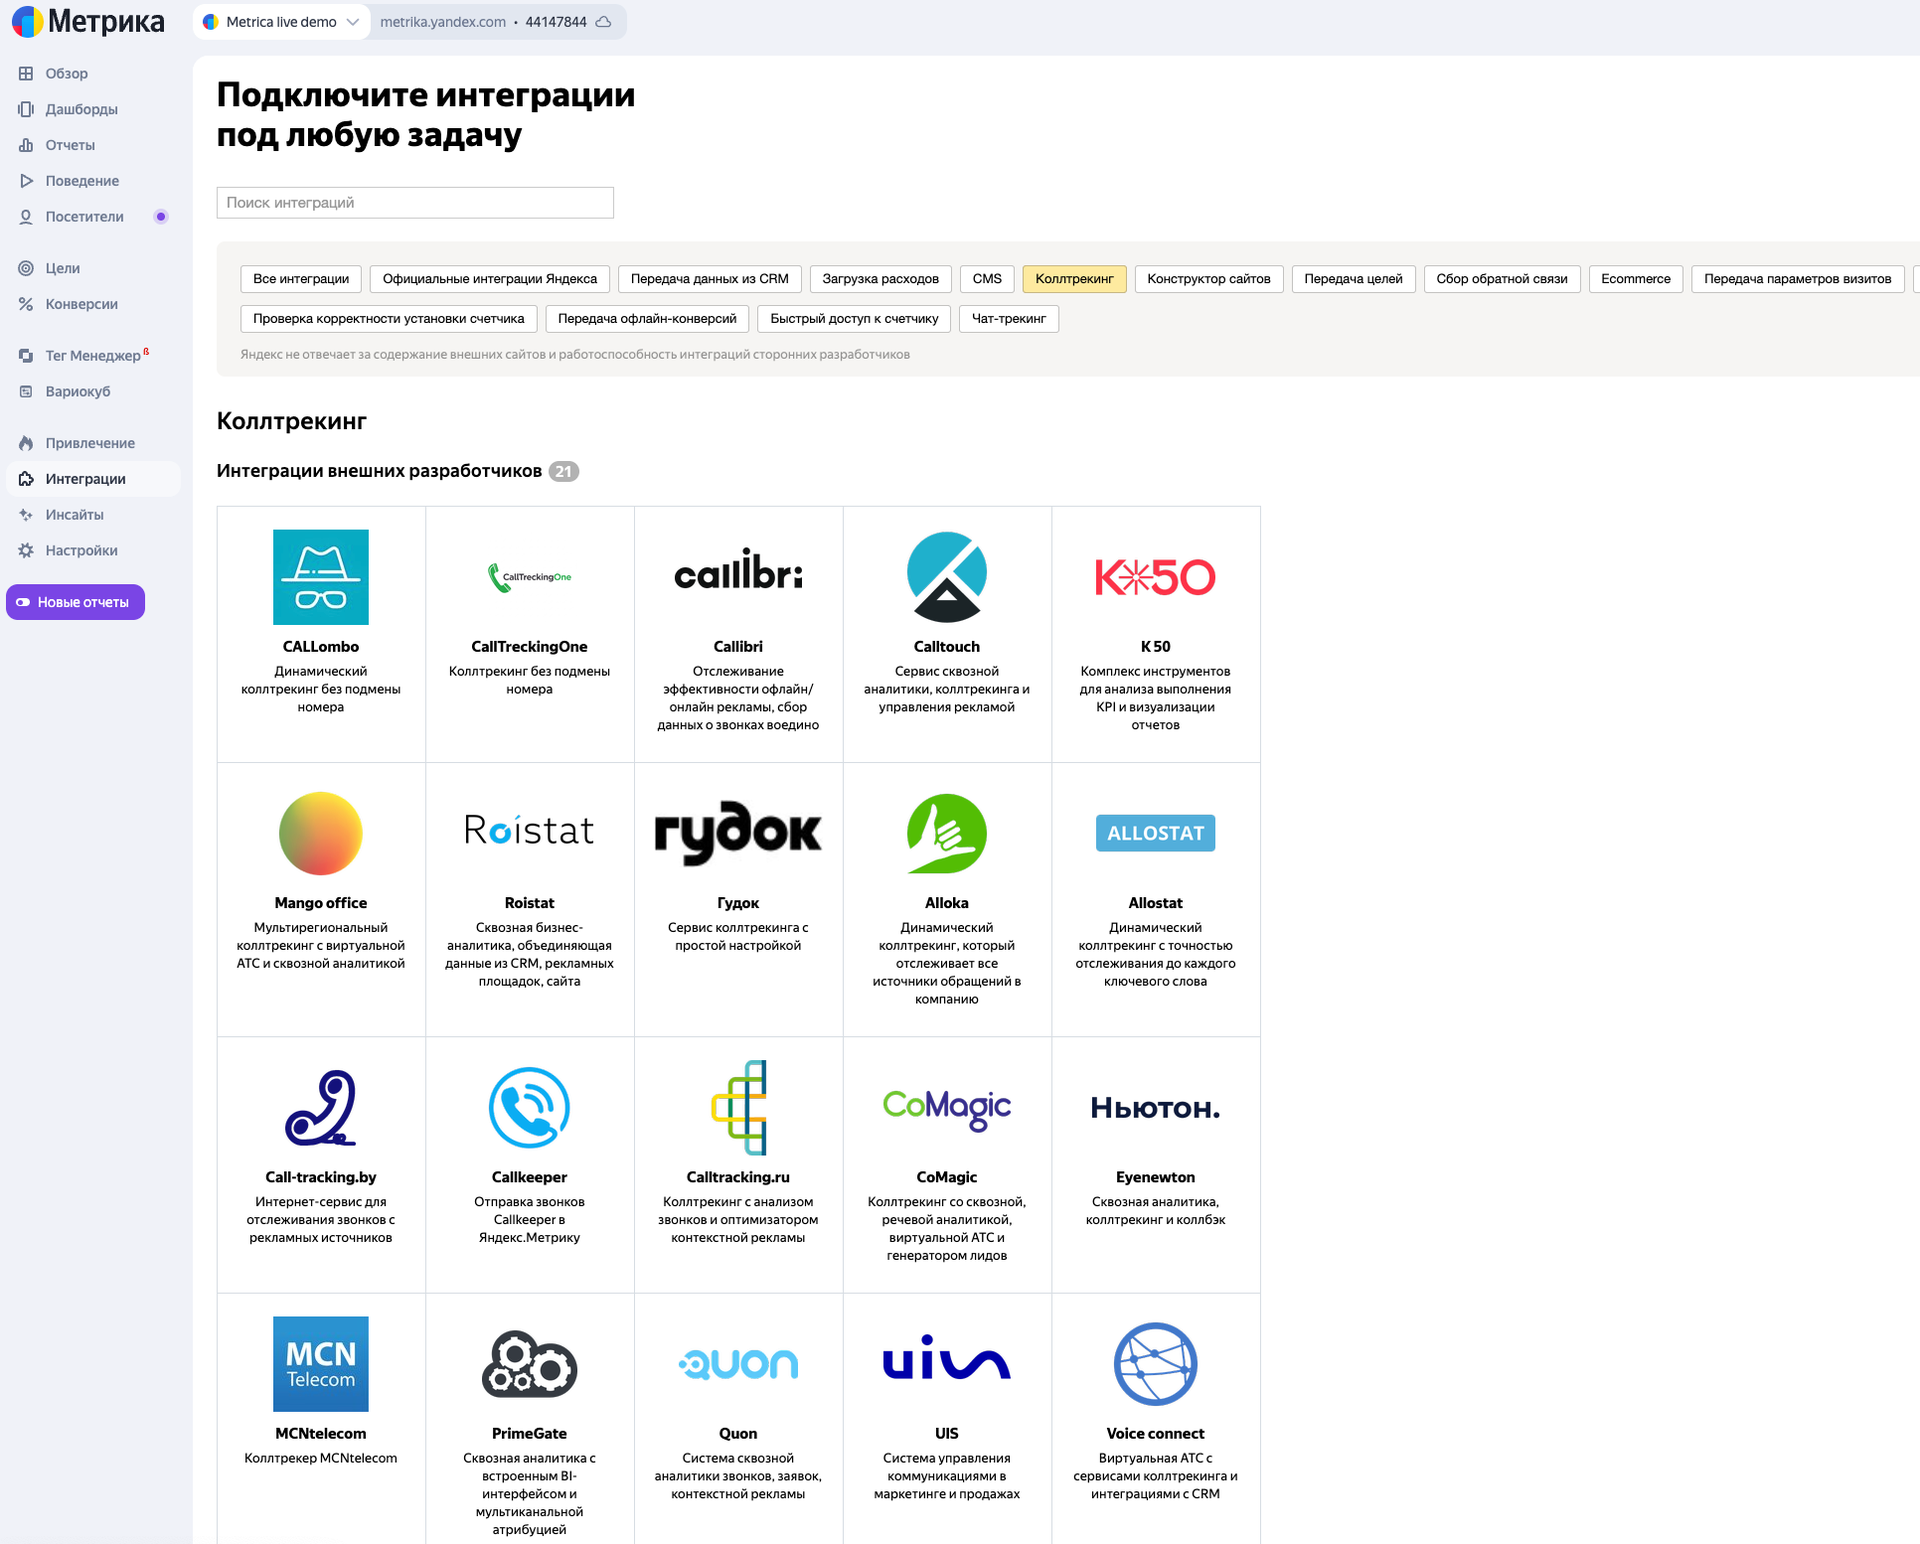Image resolution: width=1920 pixels, height=1544 pixels.
Task: Open the Alloka green hand logo
Action: (x=947, y=833)
